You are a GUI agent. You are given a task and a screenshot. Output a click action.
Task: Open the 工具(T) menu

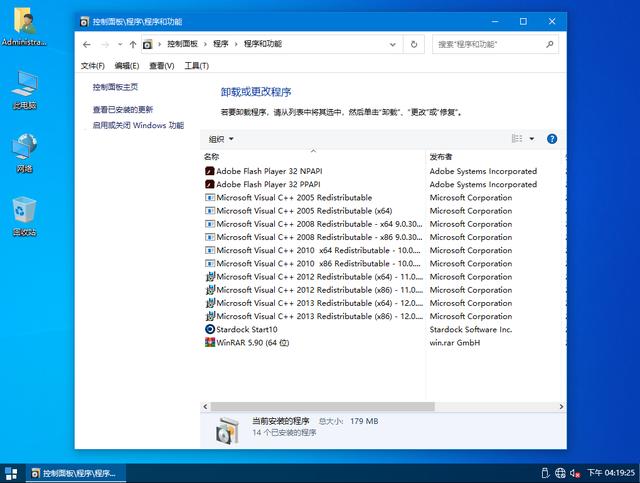click(197, 66)
